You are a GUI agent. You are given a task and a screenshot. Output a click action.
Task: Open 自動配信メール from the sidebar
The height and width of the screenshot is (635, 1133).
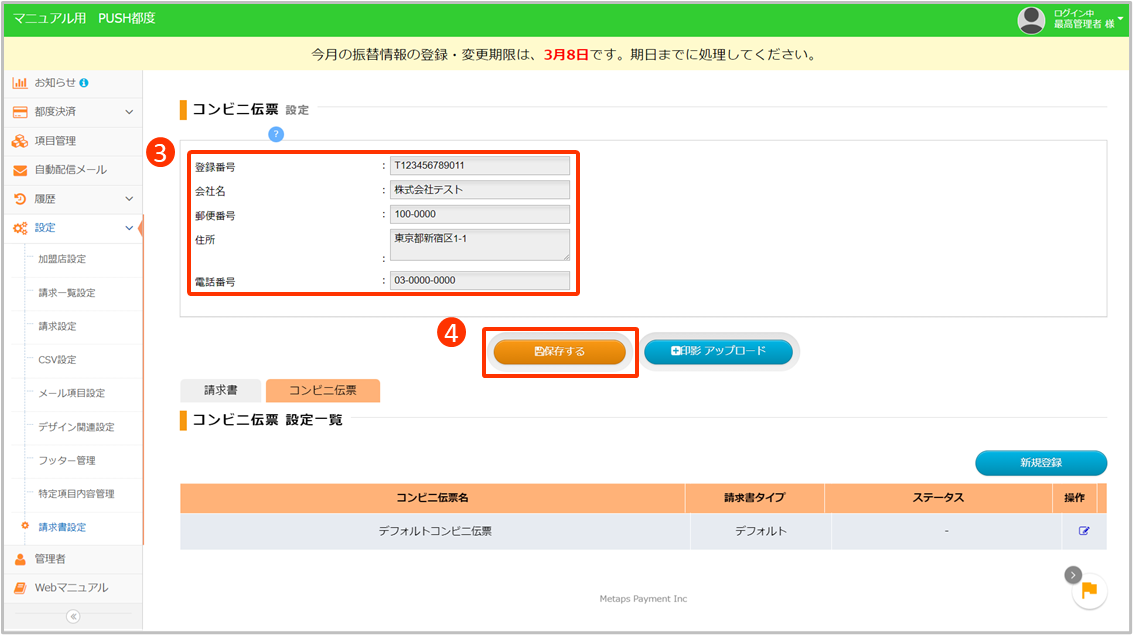pos(70,170)
